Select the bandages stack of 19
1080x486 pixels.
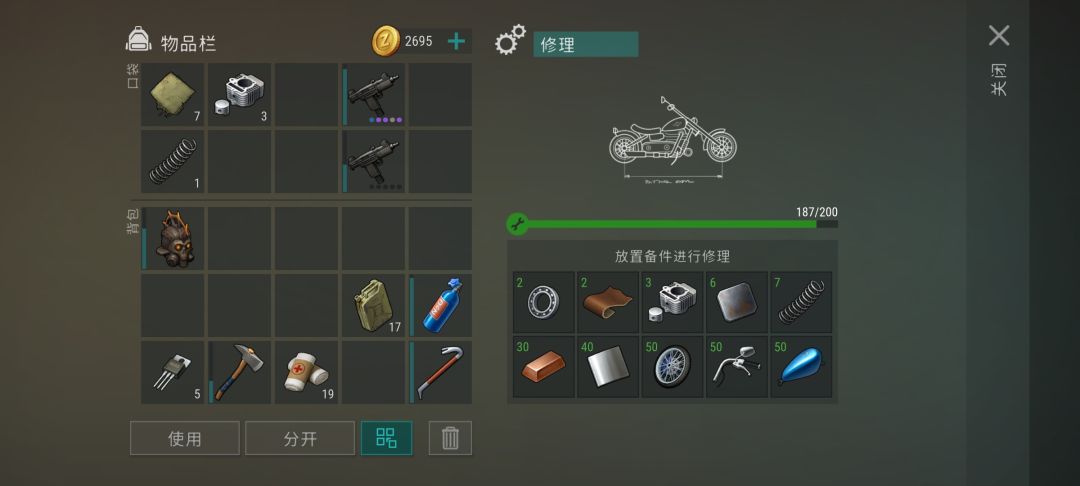tap(307, 372)
